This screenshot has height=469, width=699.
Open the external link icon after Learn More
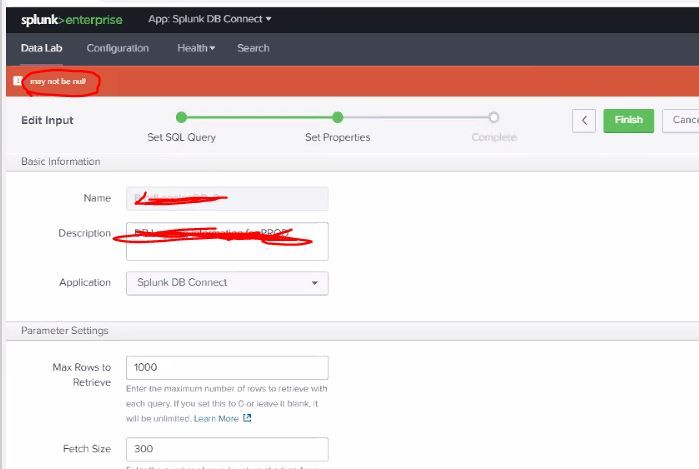point(248,418)
